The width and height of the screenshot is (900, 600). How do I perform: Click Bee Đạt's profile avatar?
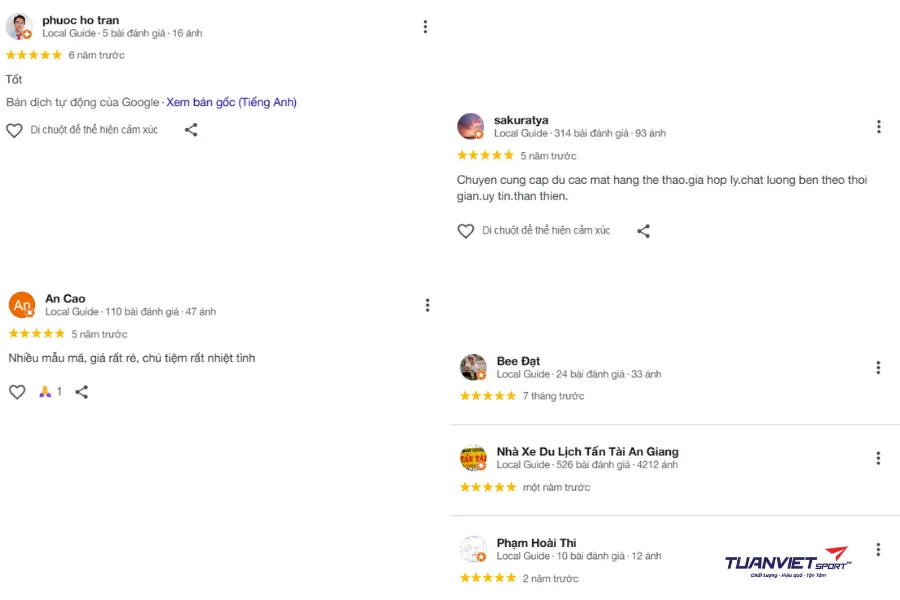point(473,367)
